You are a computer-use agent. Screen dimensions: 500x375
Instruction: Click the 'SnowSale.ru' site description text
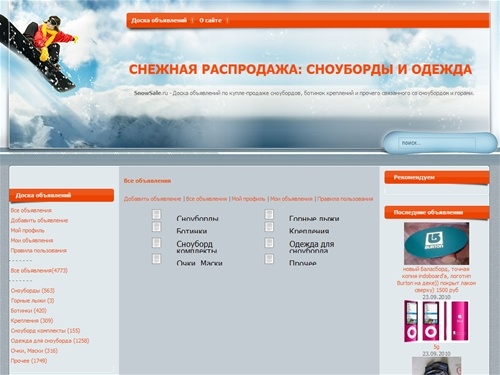click(304, 93)
